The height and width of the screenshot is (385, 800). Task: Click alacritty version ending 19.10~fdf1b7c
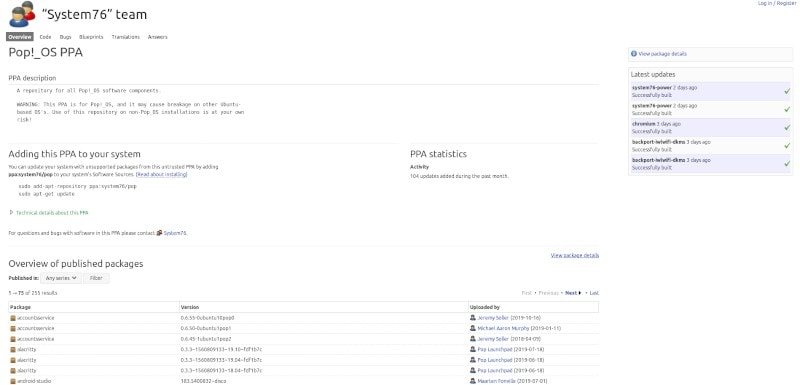click(x=221, y=349)
